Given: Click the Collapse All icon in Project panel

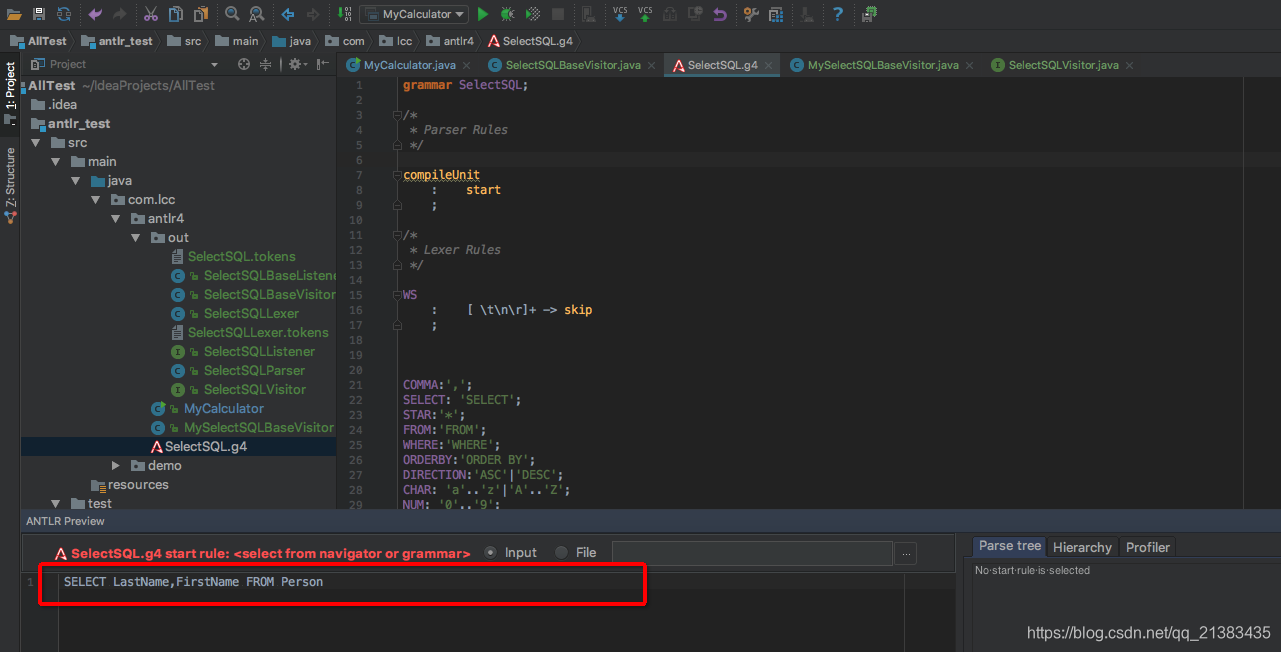Looking at the screenshot, I should click(266, 64).
